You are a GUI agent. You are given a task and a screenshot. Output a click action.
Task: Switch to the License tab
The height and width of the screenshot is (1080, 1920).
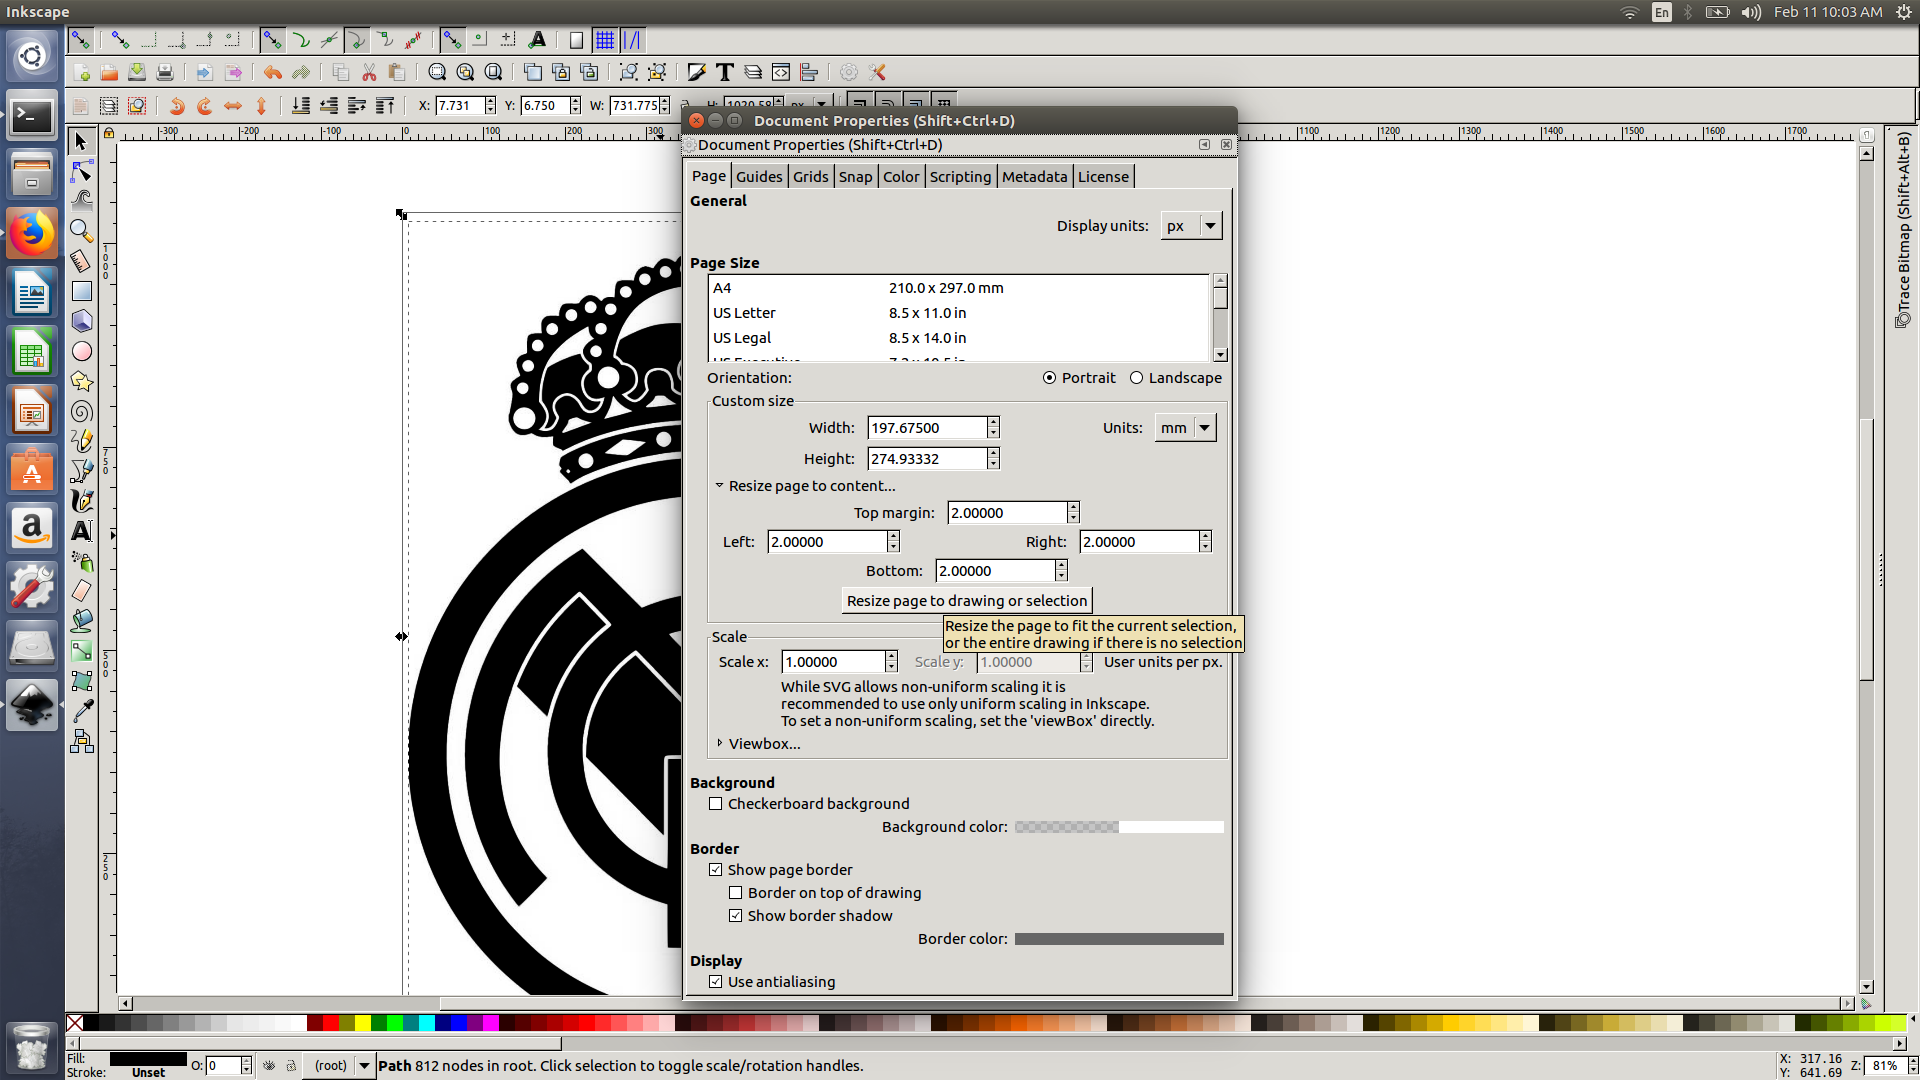click(x=1103, y=177)
